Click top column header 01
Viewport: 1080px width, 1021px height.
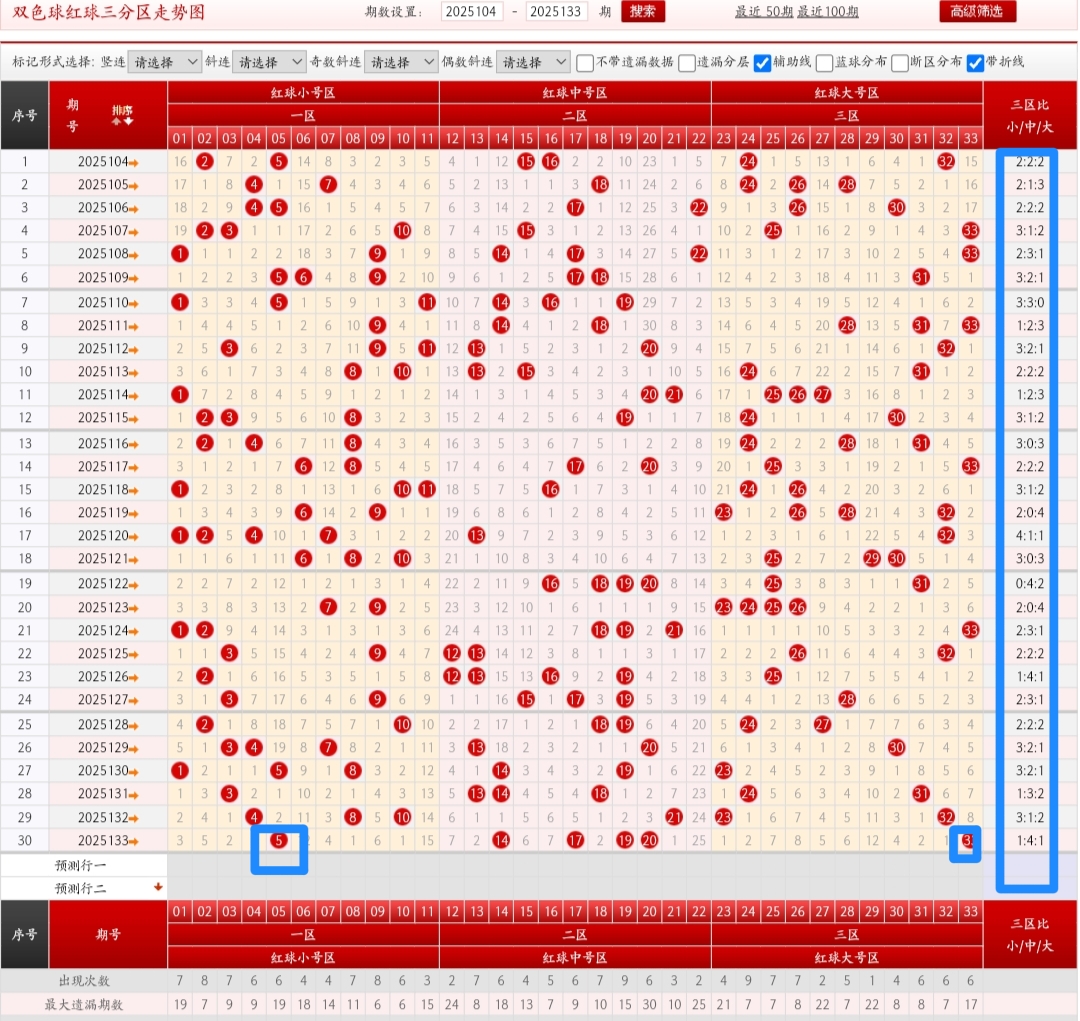pyautogui.click(x=180, y=138)
